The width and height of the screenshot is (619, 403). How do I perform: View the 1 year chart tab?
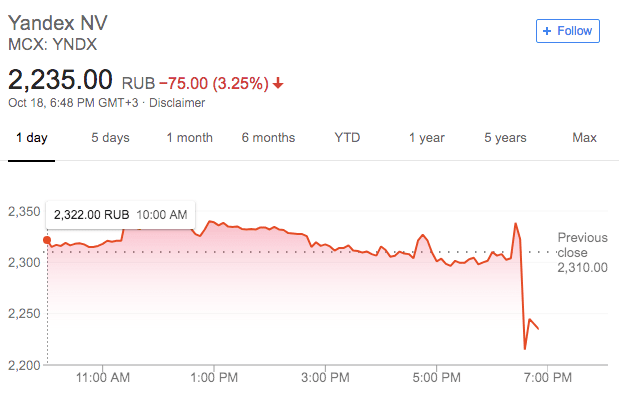click(x=426, y=137)
